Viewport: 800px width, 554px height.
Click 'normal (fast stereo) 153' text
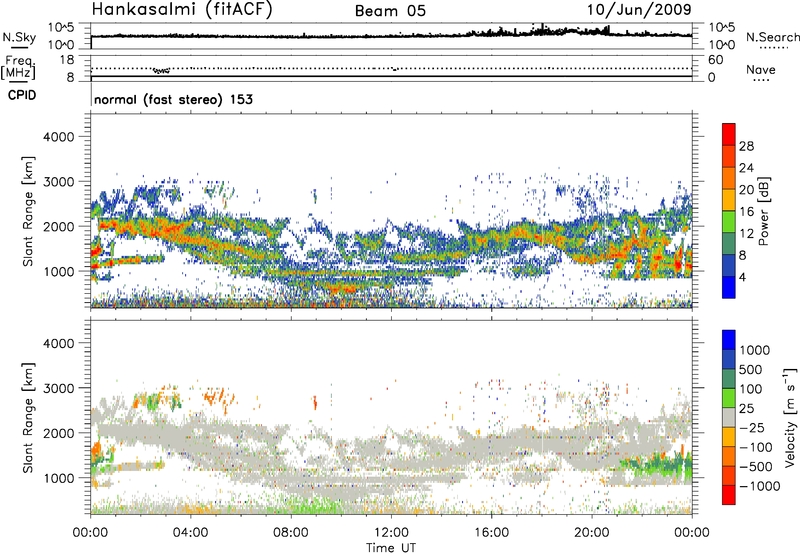pos(173,99)
